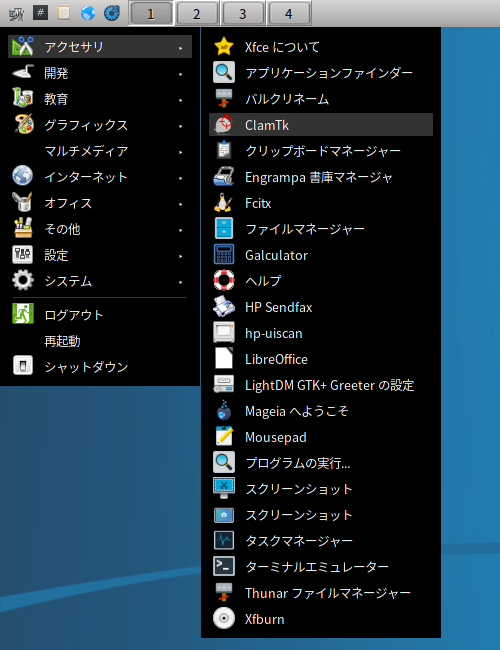The image size is (500, 650).
Task: Expand the 教育 submenu arrow
Action: (181, 100)
